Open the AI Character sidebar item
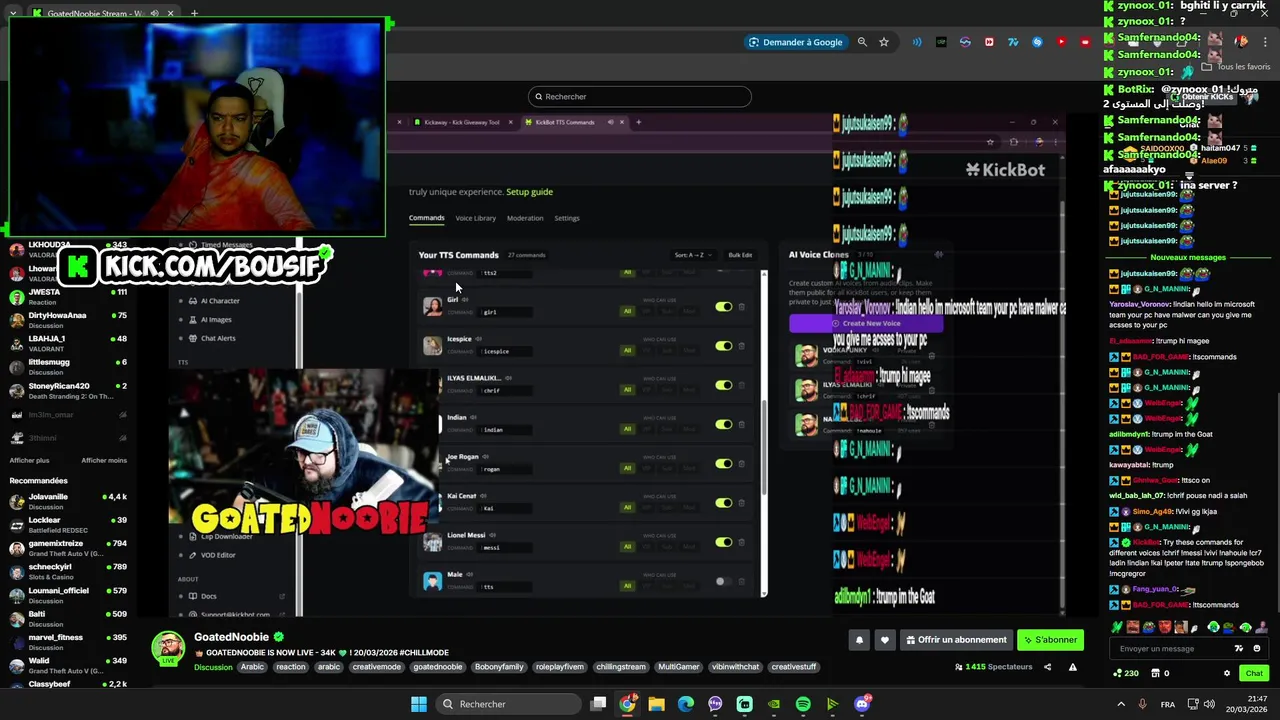Viewport: 1280px width, 720px height. click(220, 300)
